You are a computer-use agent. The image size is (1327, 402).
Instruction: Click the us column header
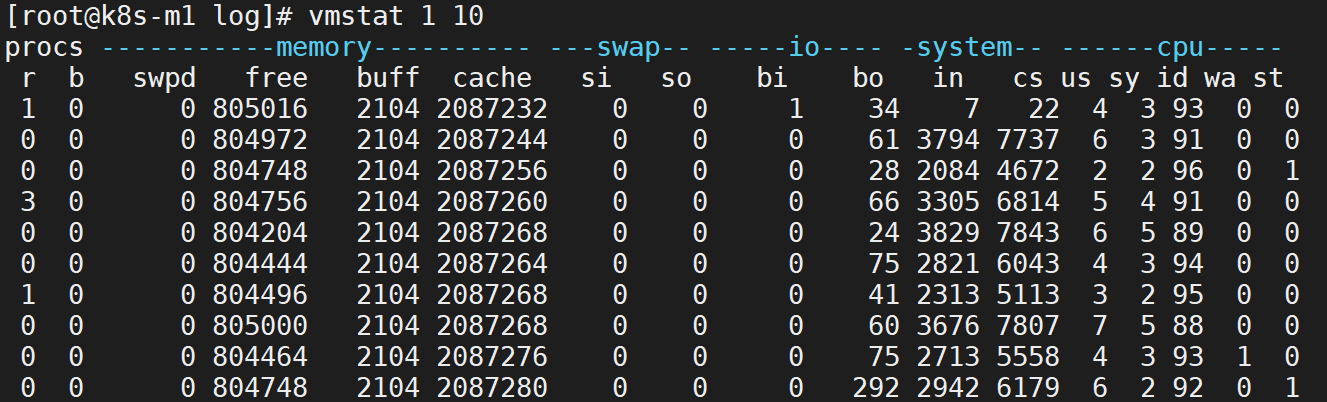coord(1076,78)
